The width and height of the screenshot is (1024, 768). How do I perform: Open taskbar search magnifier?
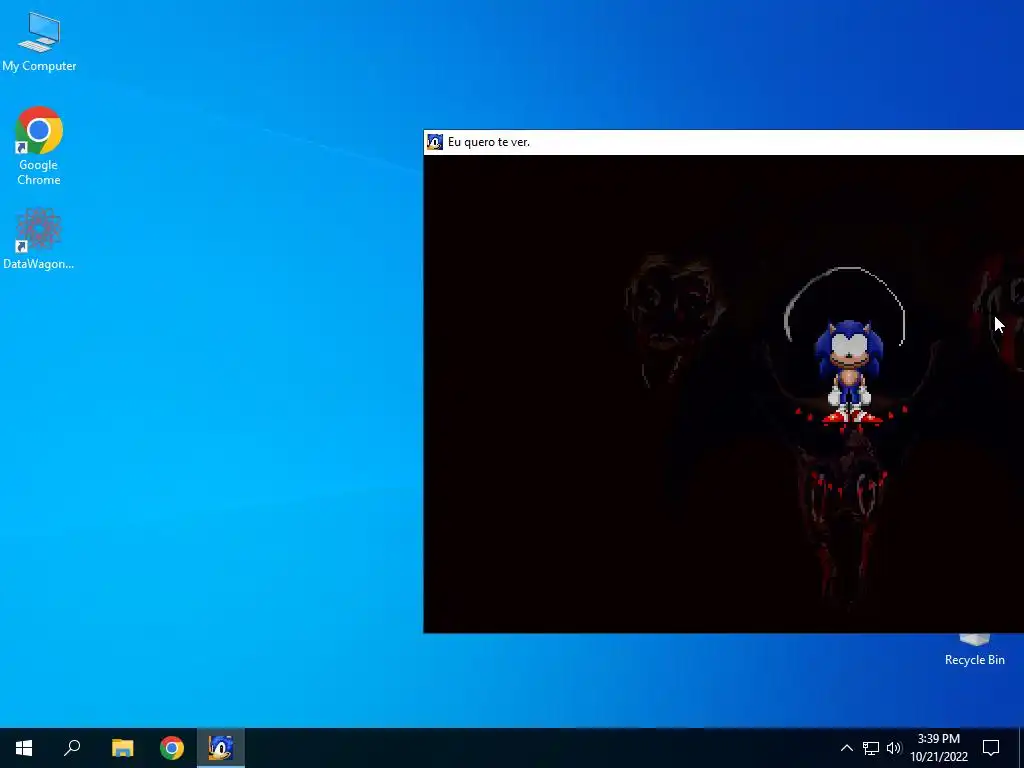(x=72, y=748)
